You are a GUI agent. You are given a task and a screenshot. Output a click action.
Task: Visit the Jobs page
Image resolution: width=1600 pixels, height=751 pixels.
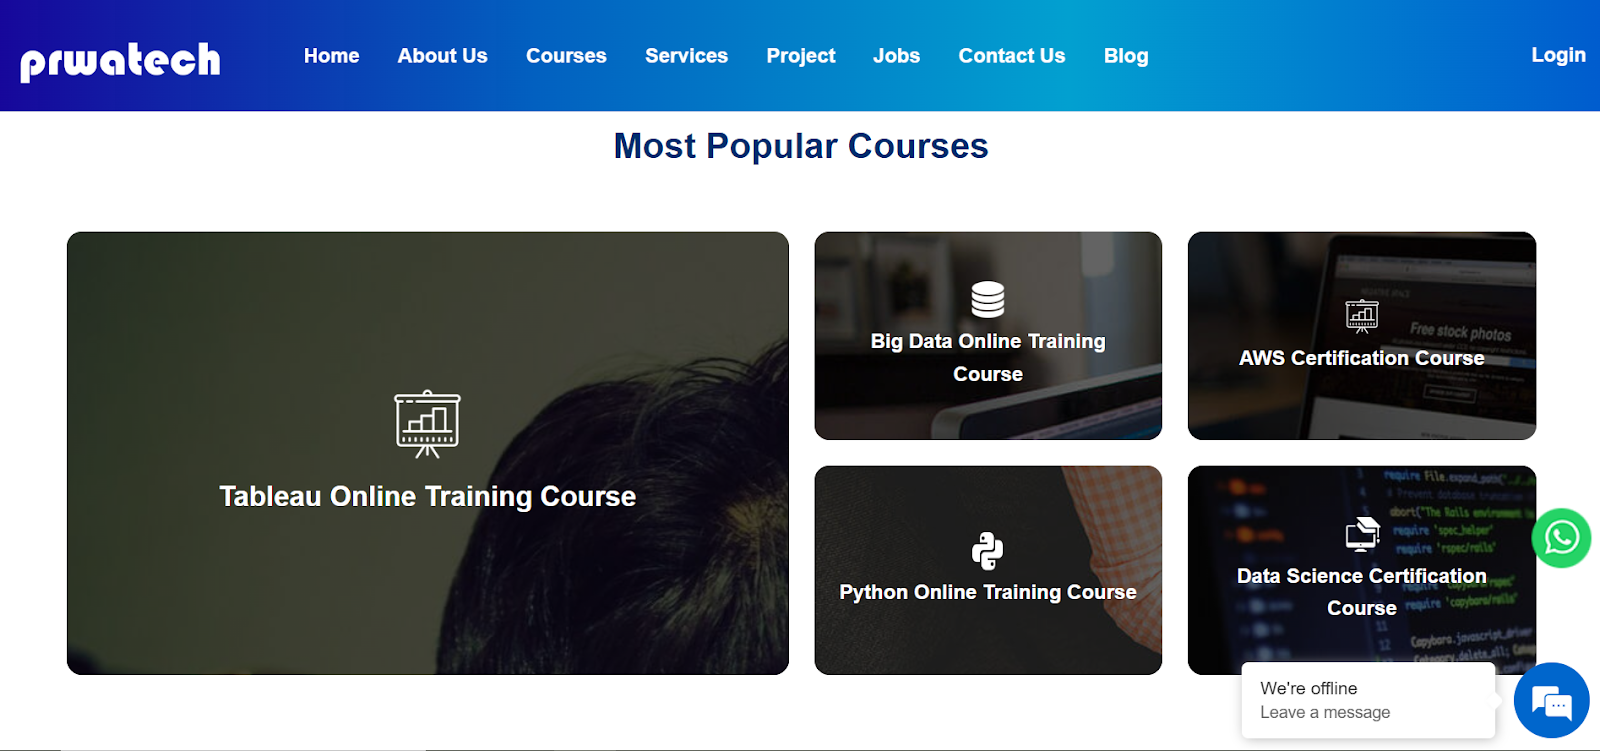click(896, 56)
